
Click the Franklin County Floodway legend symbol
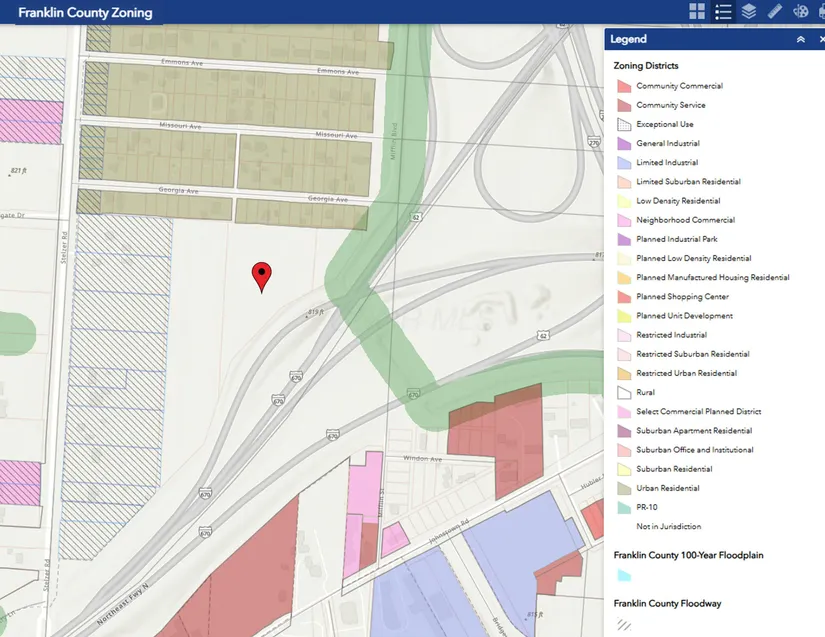coord(624,624)
